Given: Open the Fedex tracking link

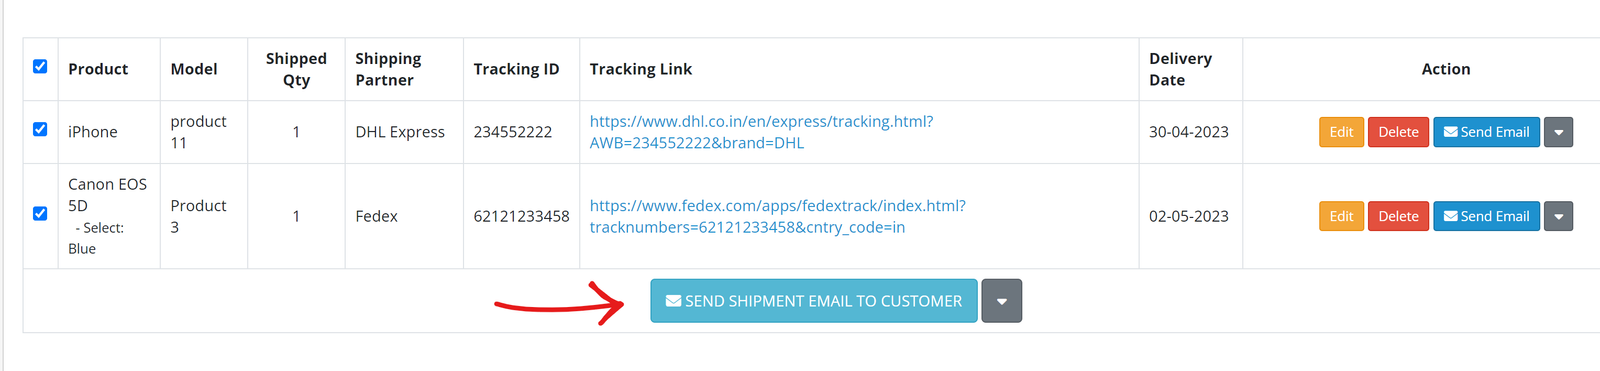Looking at the screenshot, I should tap(777, 216).
